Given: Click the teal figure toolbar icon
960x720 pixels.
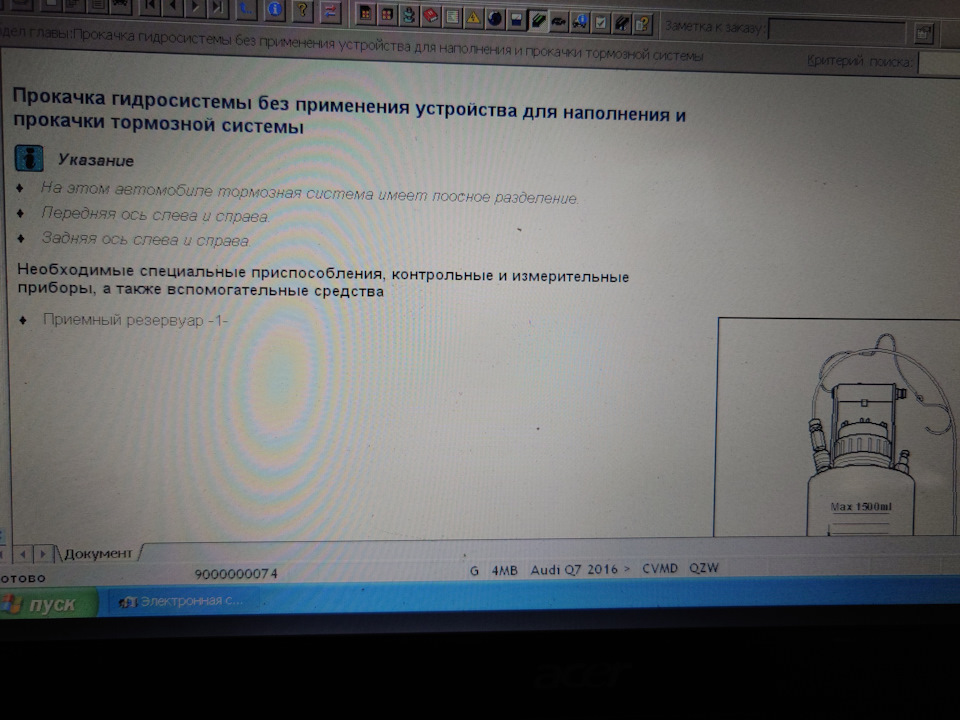Looking at the screenshot, I should click(408, 15).
